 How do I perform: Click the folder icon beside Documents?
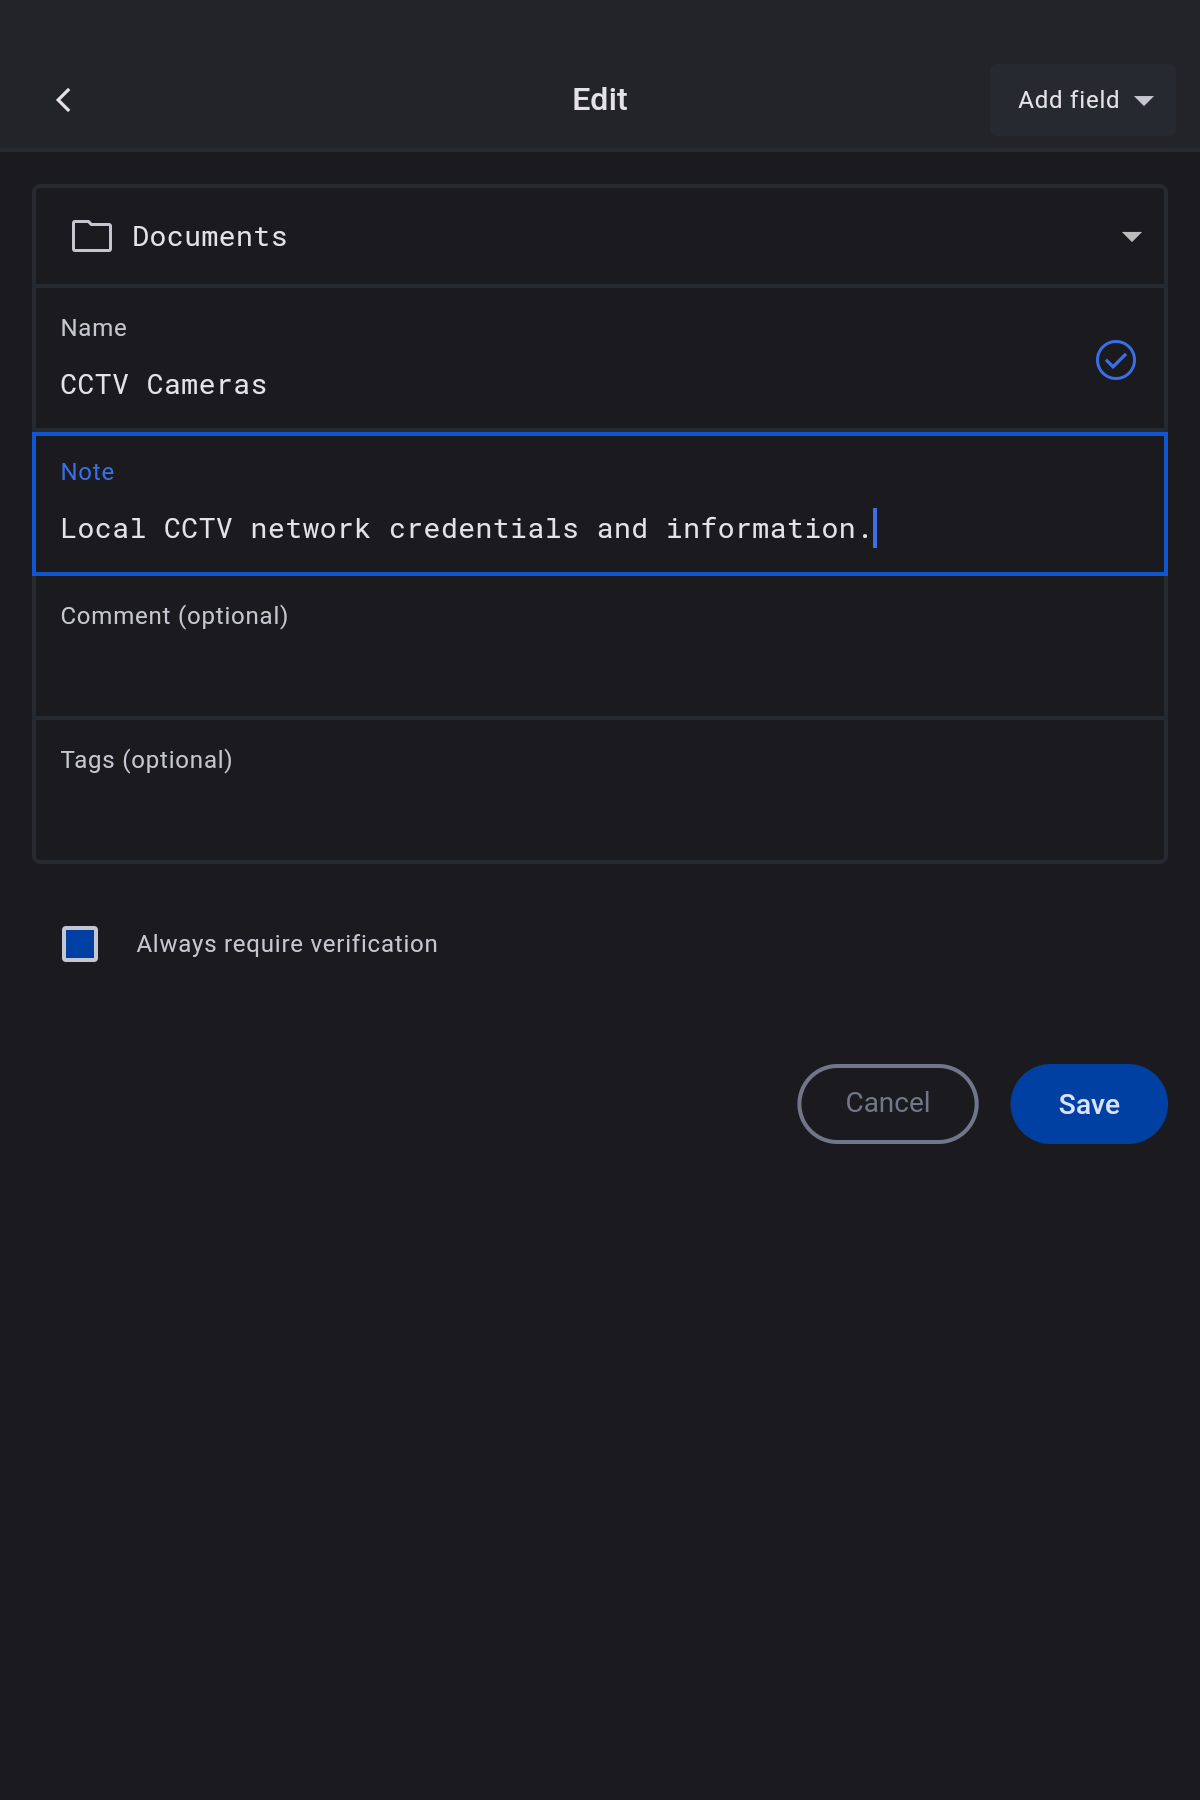92,236
